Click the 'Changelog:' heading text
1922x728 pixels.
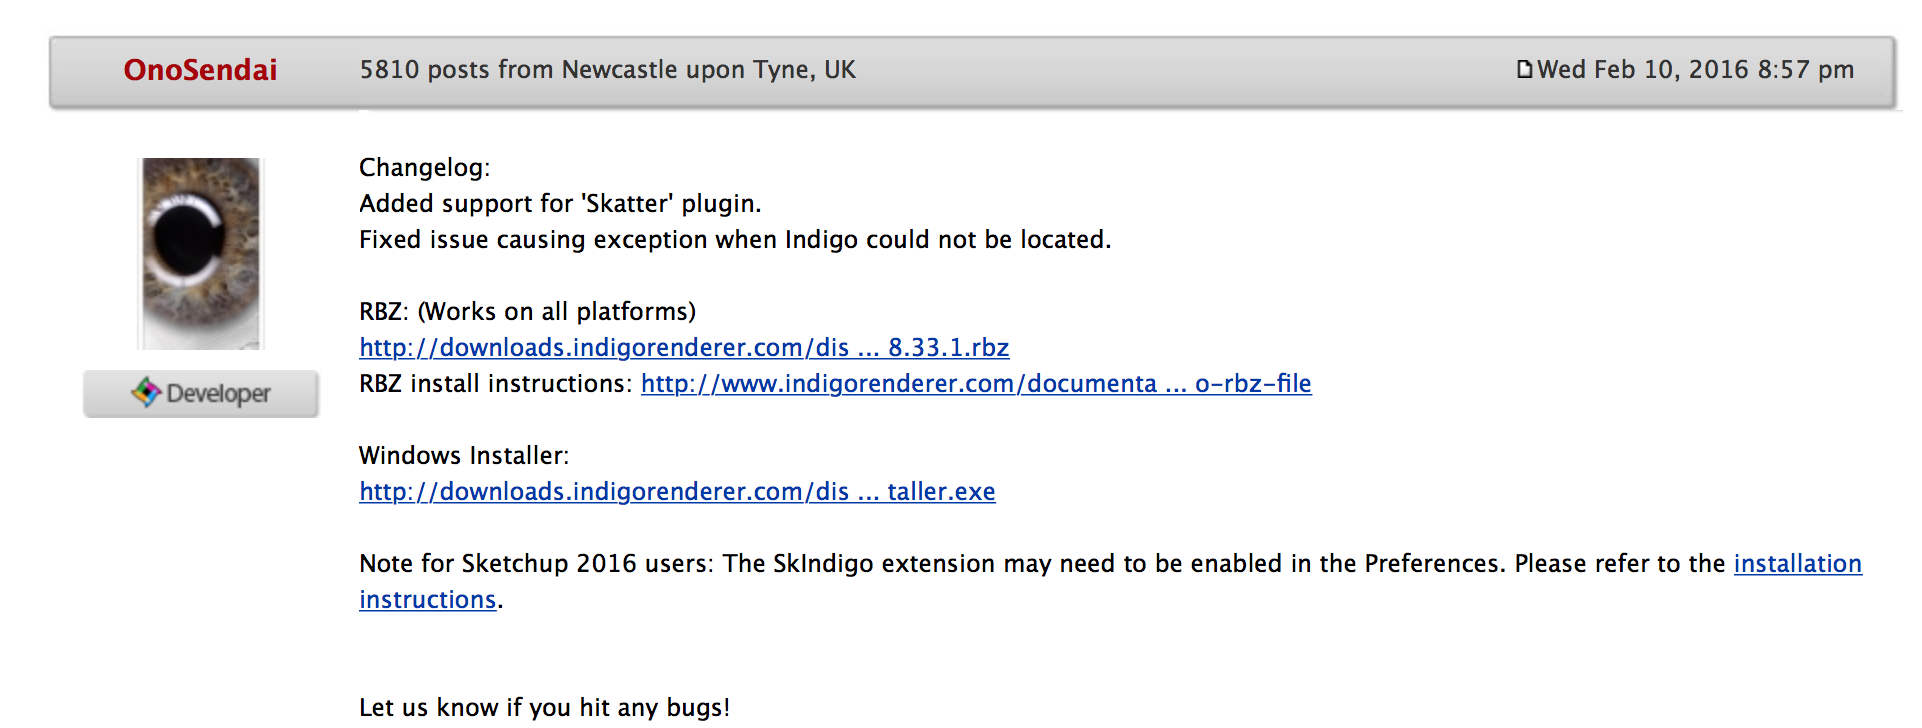pos(425,167)
